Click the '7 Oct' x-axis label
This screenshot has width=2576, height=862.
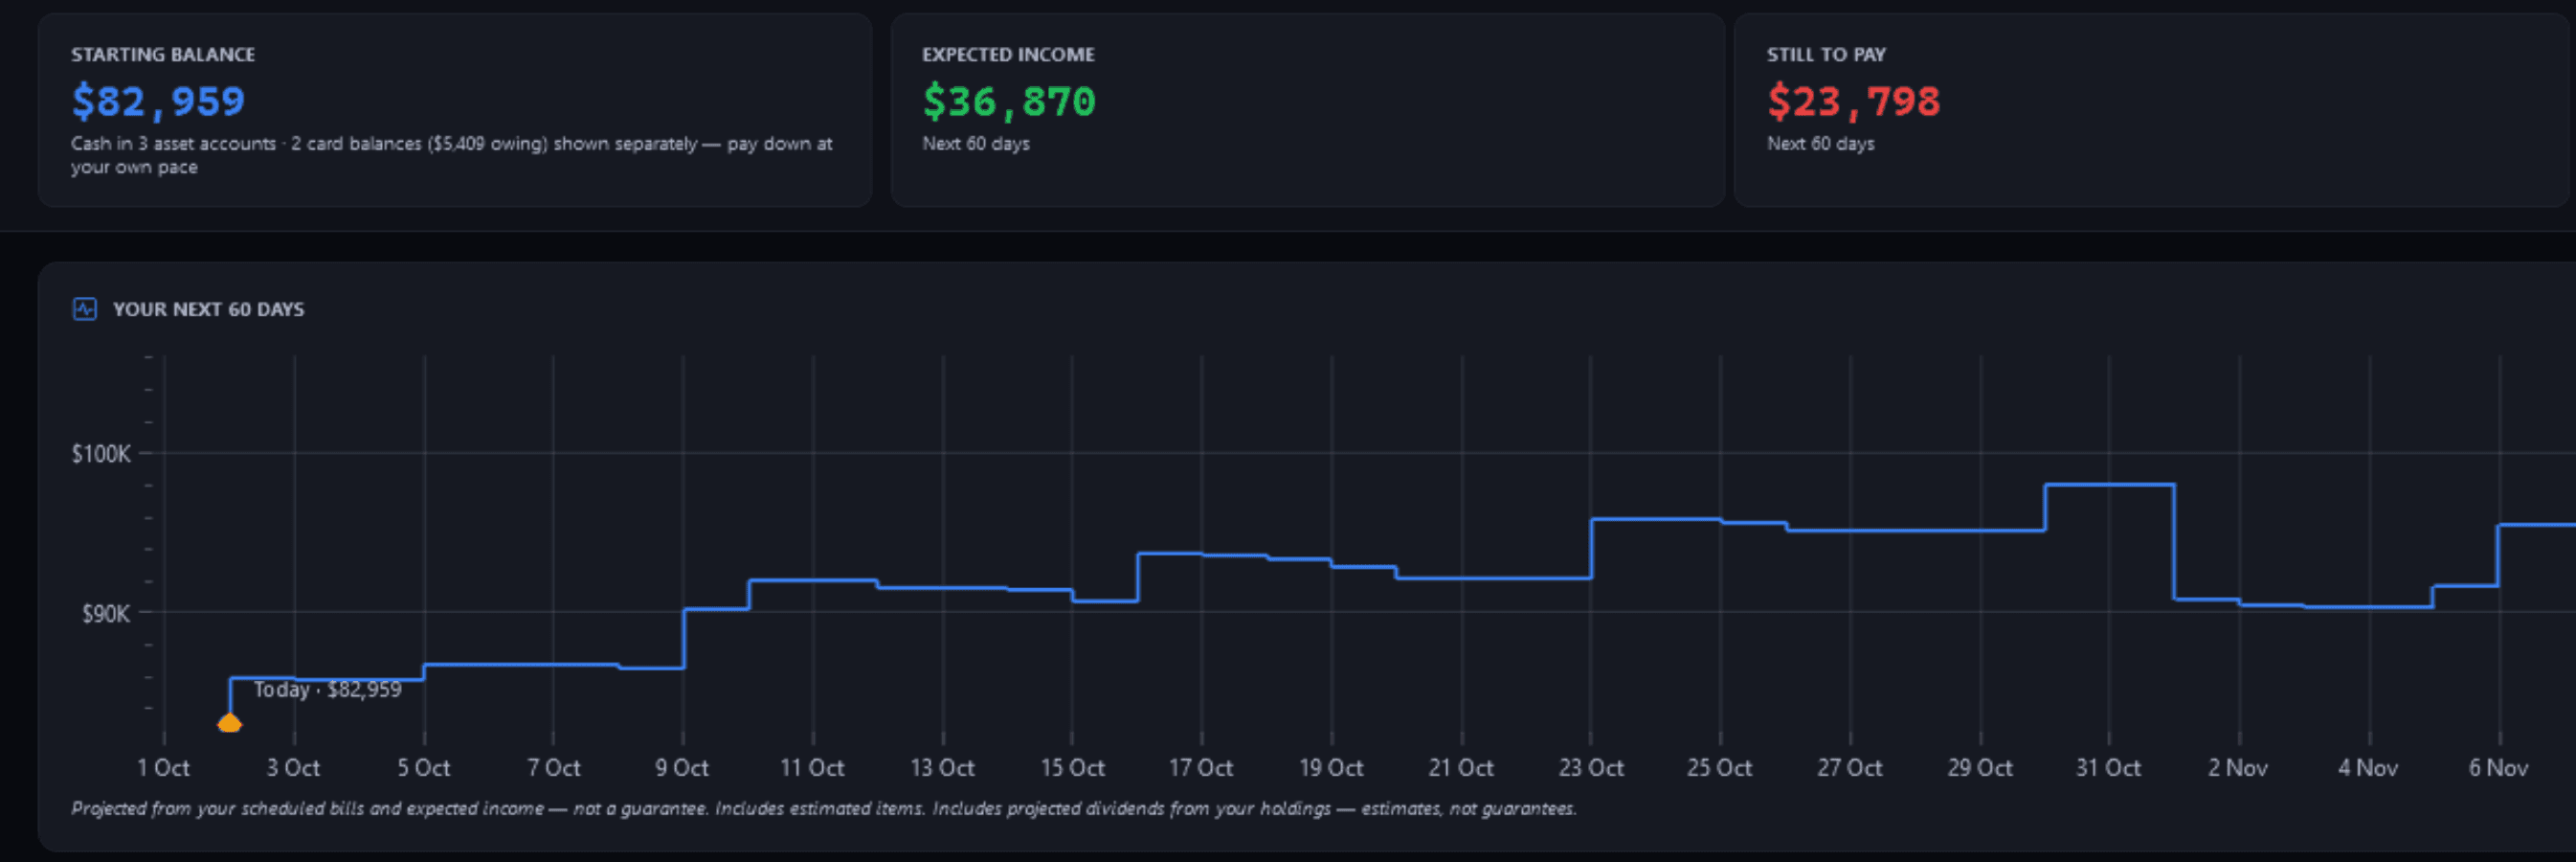point(553,768)
